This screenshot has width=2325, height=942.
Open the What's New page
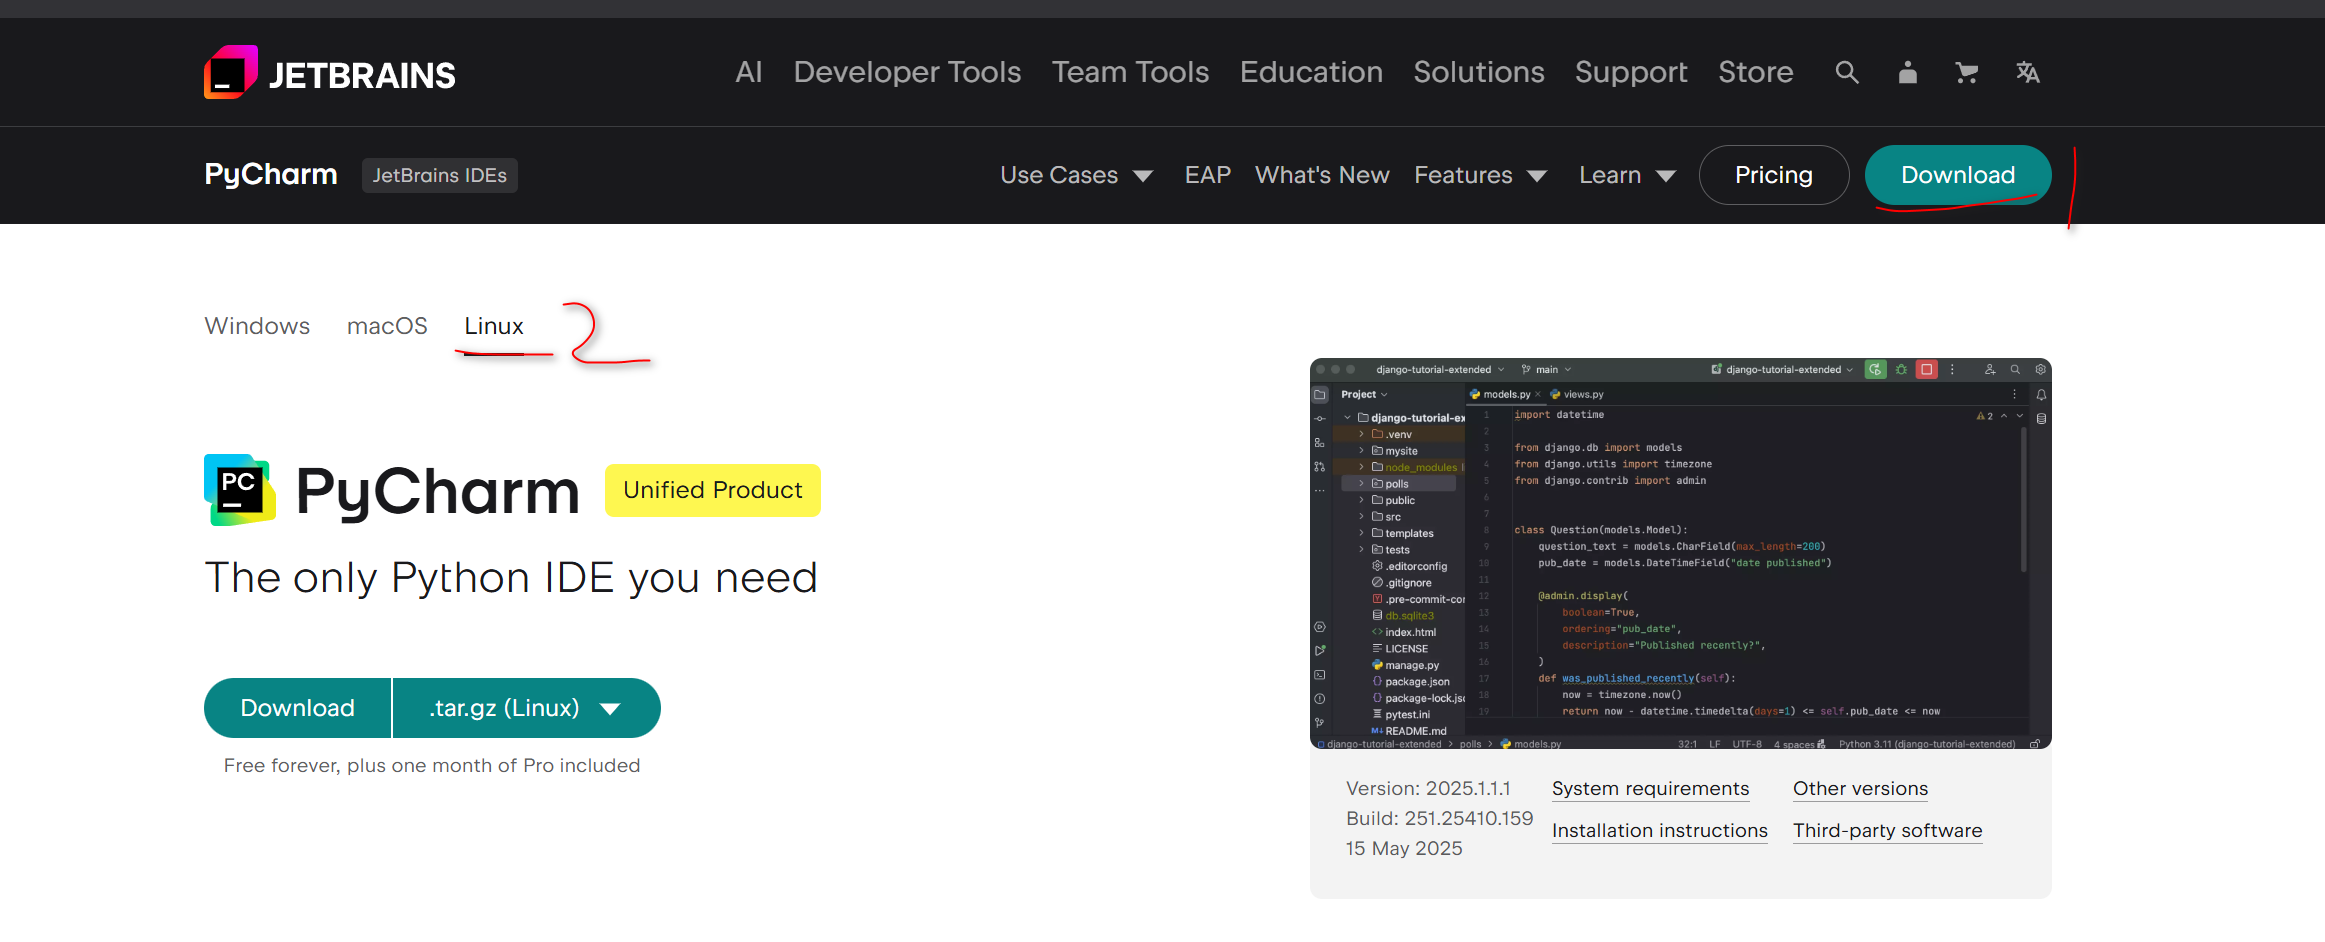coord(1322,175)
